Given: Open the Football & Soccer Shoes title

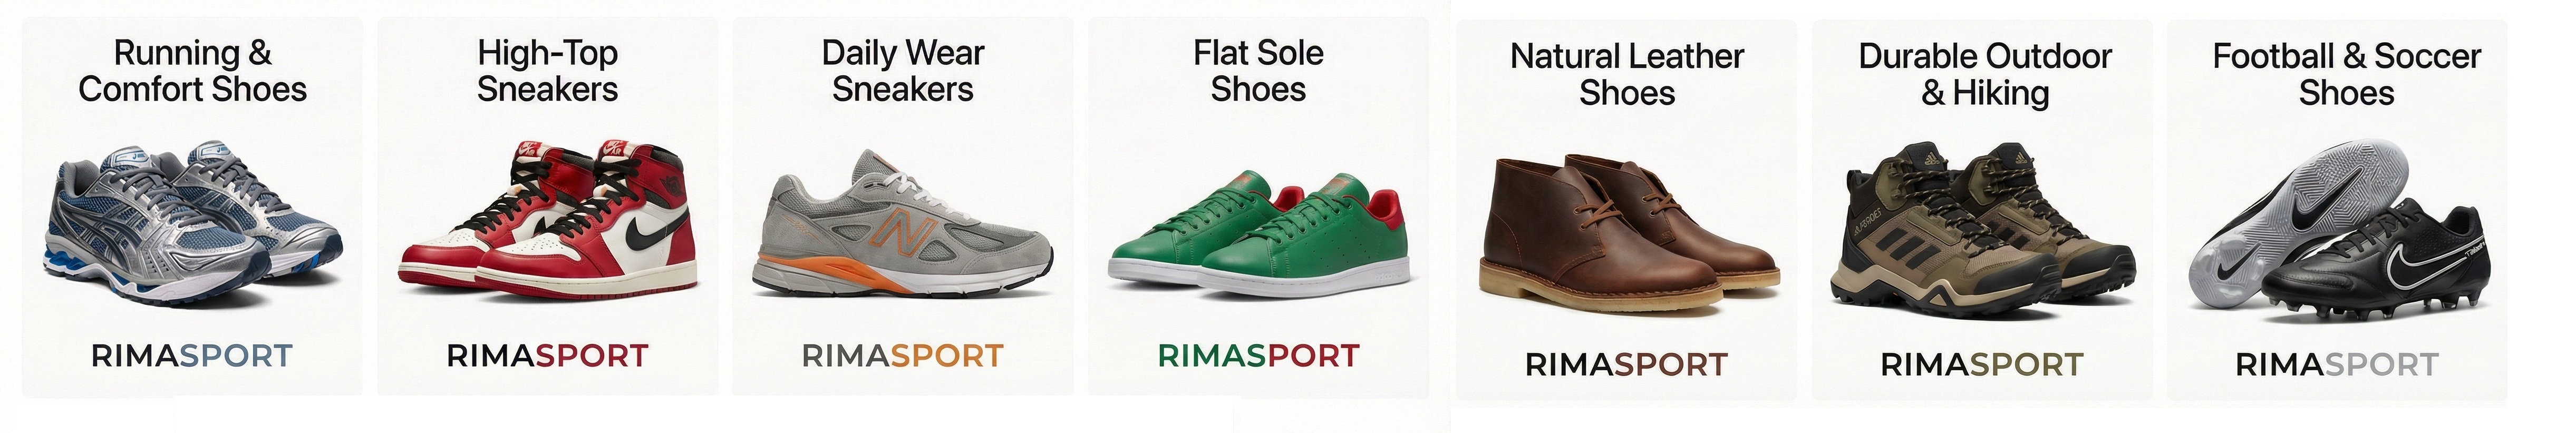Looking at the screenshot, I should 2346,75.
